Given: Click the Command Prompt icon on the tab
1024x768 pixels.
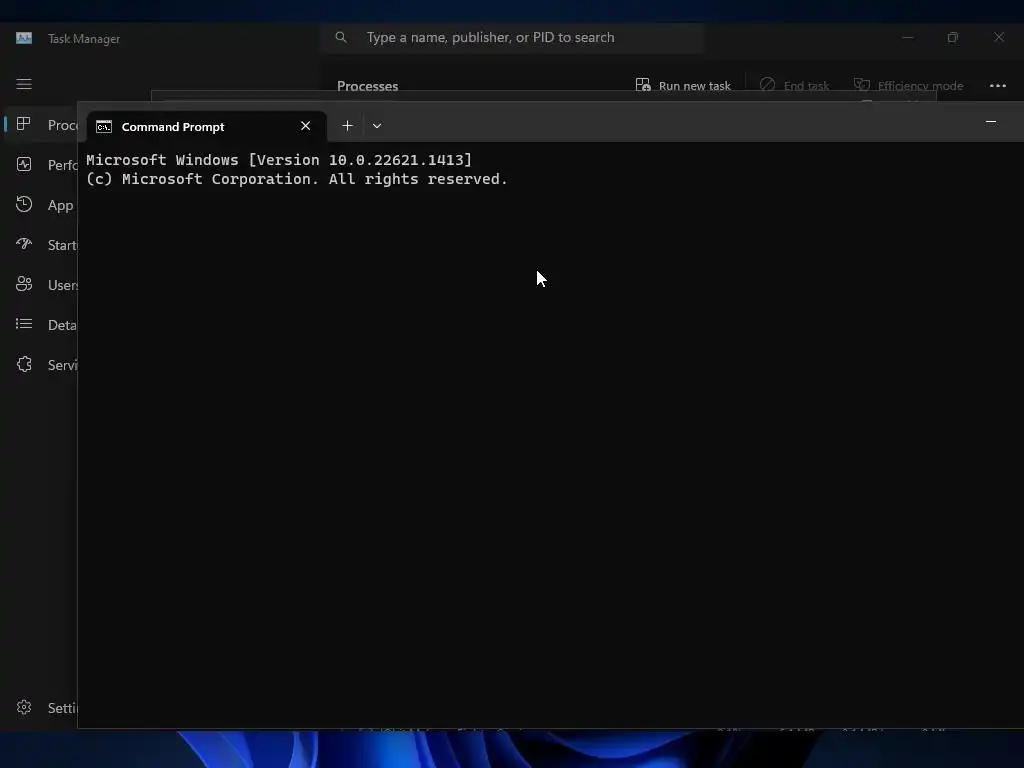Looking at the screenshot, I should point(104,127).
